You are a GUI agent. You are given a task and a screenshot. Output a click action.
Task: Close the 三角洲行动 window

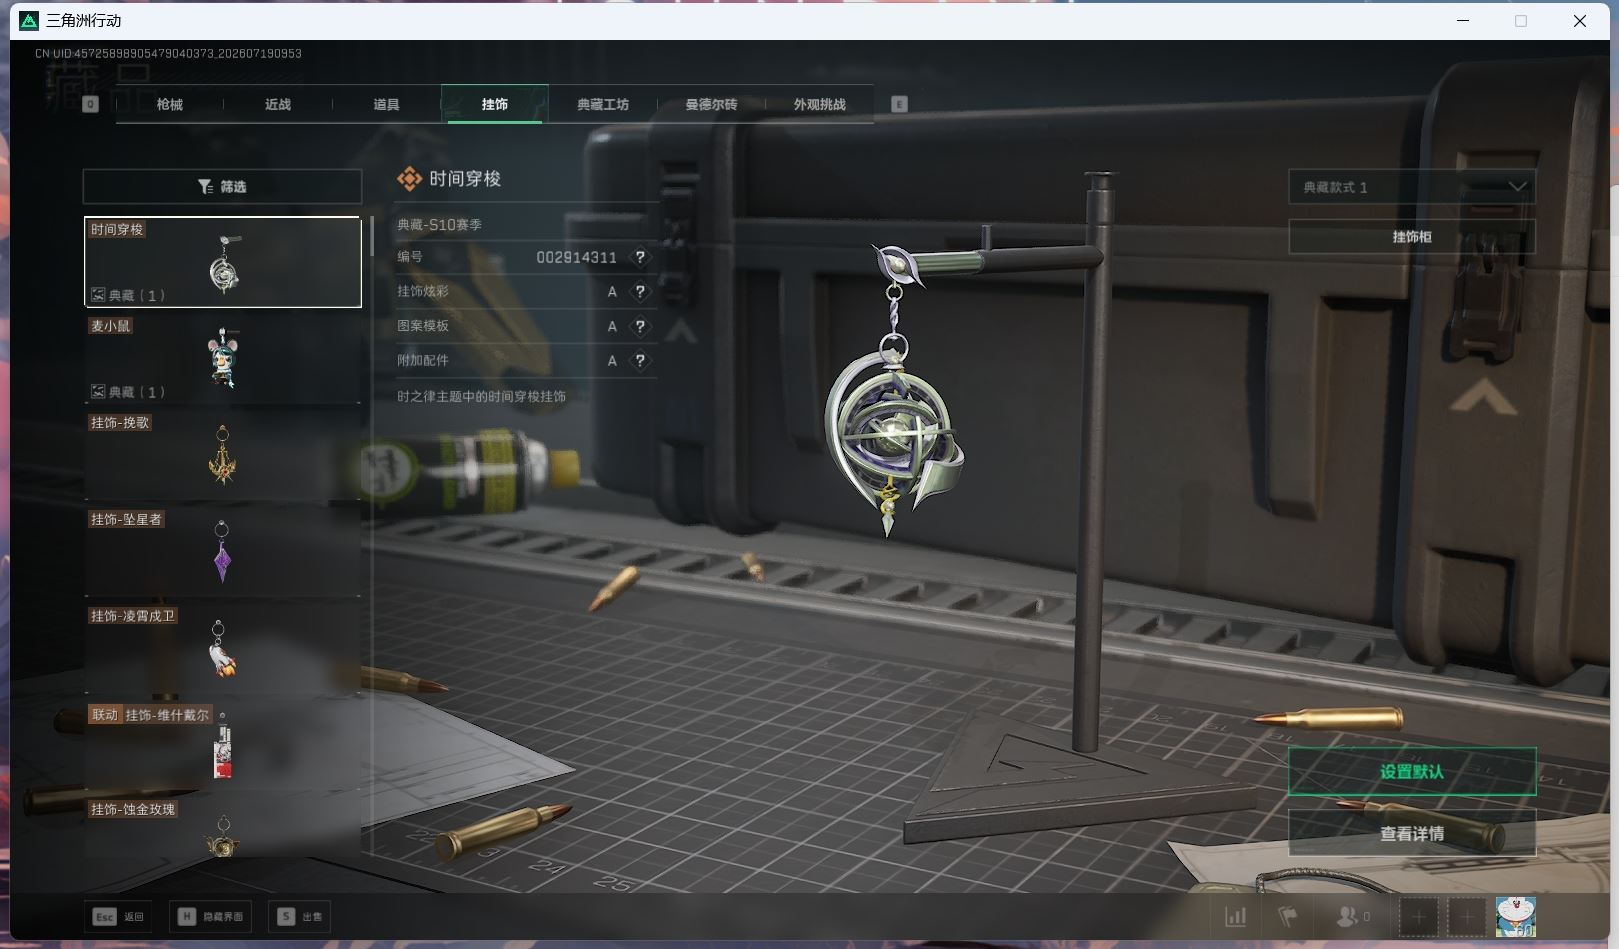coord(1579,20)
